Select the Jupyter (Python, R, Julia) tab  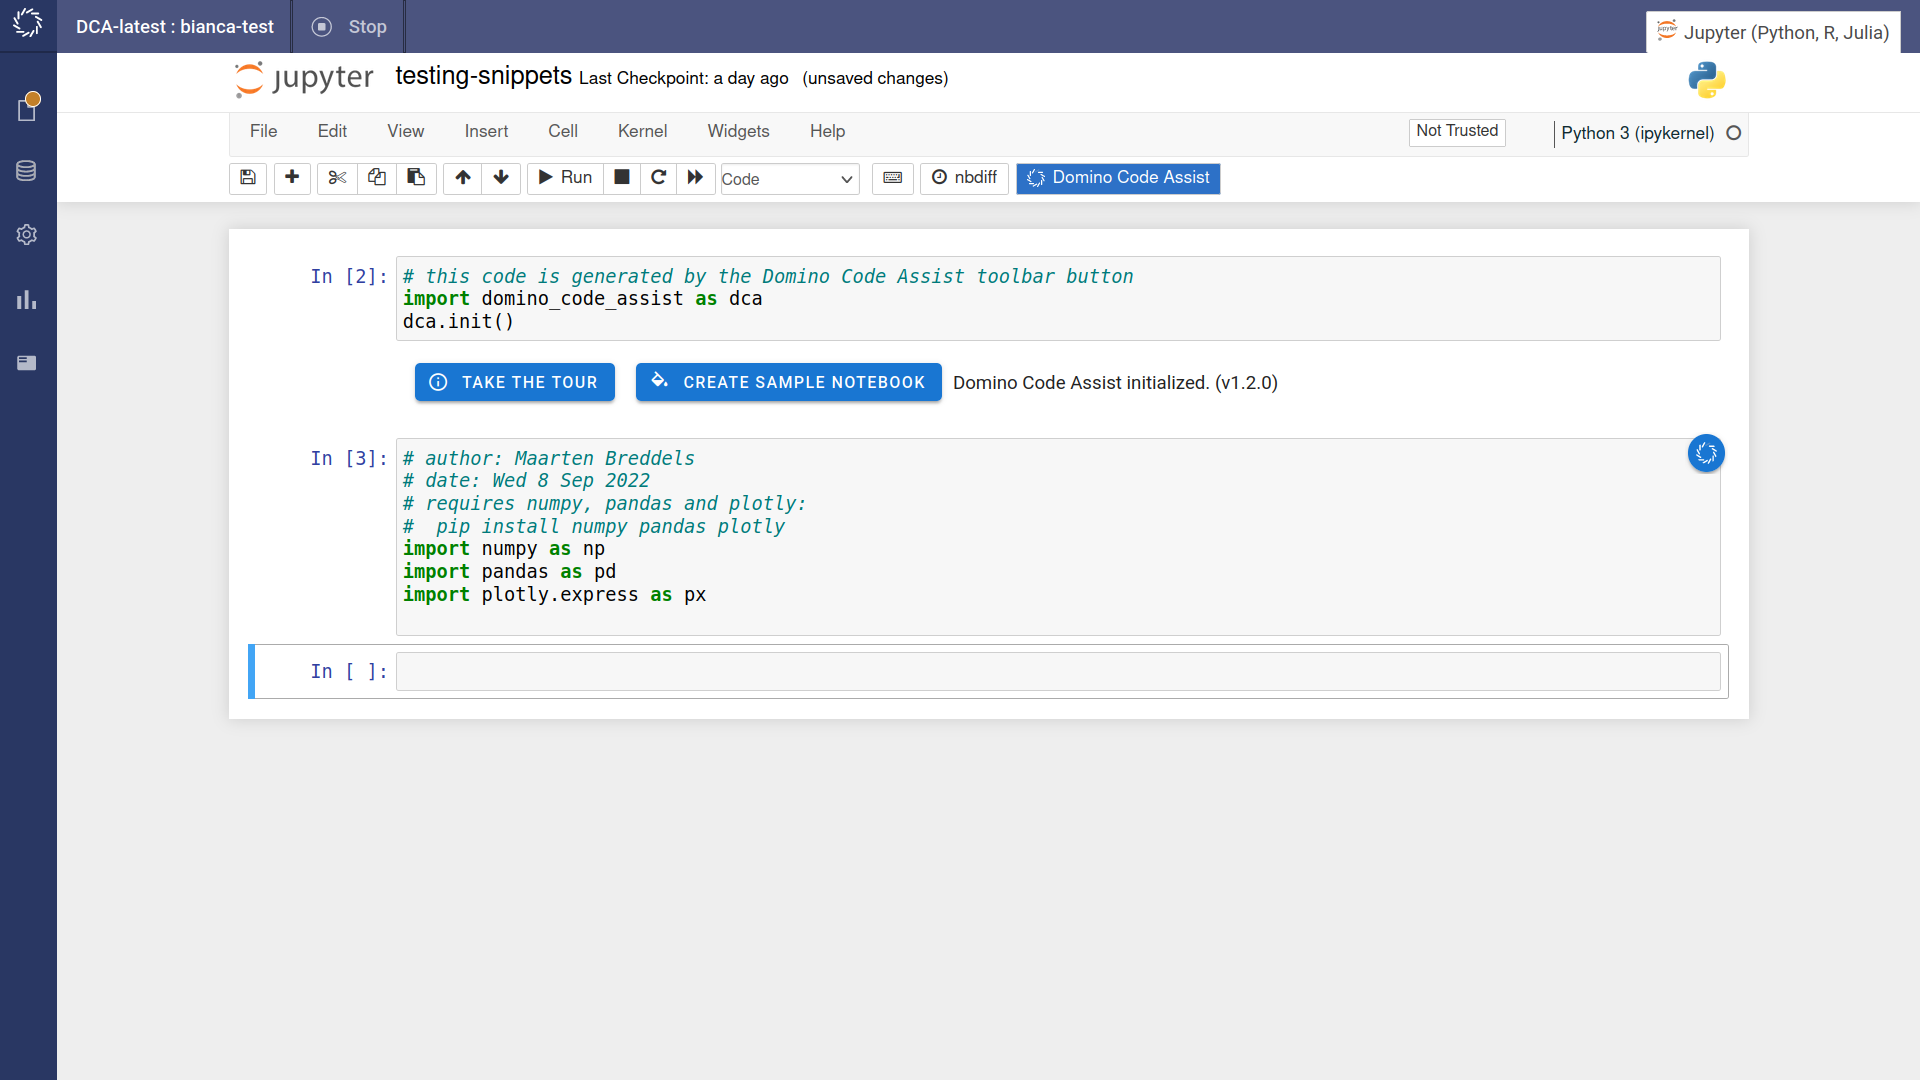[x=1773, y=32]
